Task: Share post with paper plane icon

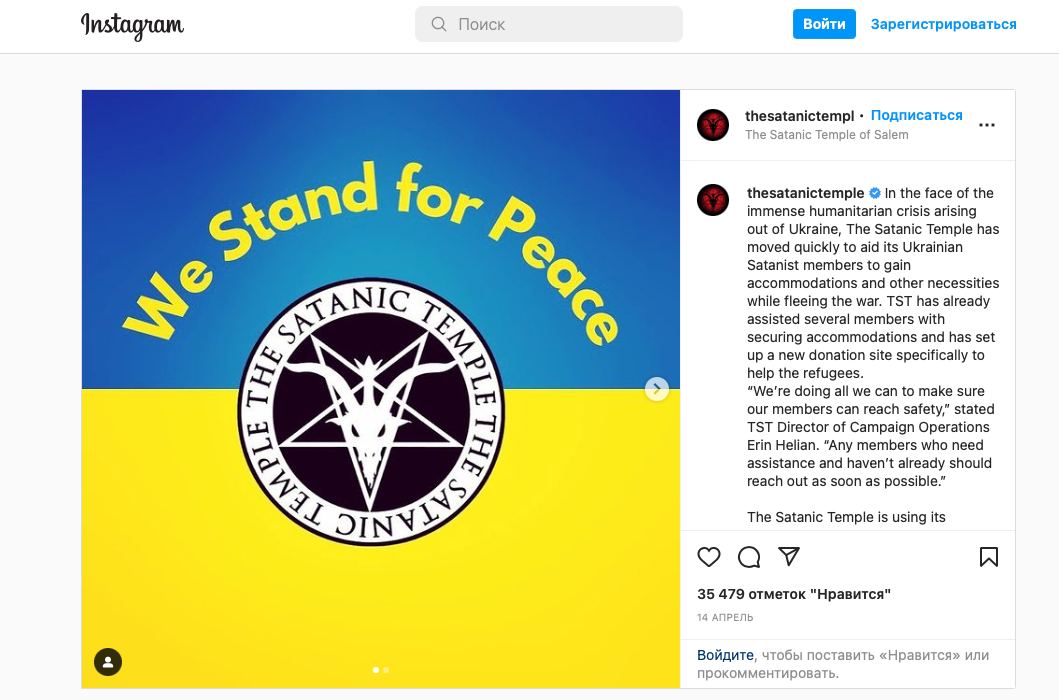Action: coord(789,556)
